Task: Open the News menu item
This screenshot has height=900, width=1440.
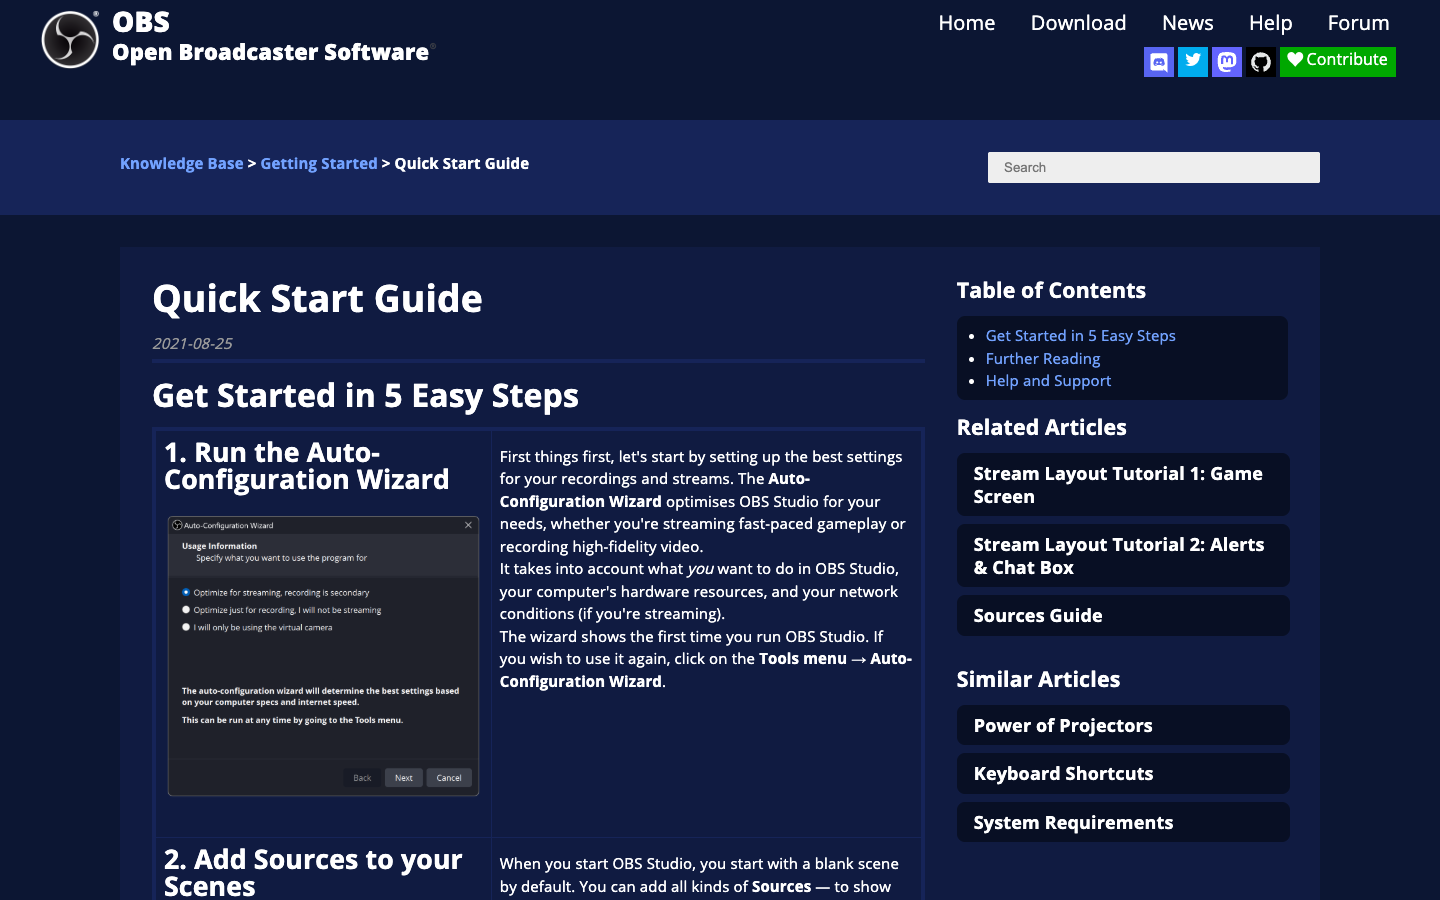Action: point(1187,23)
